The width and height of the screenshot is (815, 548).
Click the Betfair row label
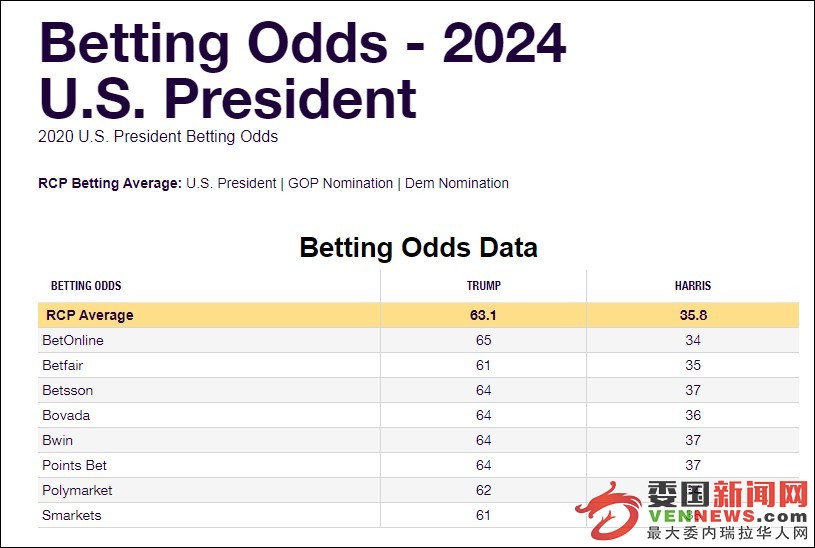62,366
